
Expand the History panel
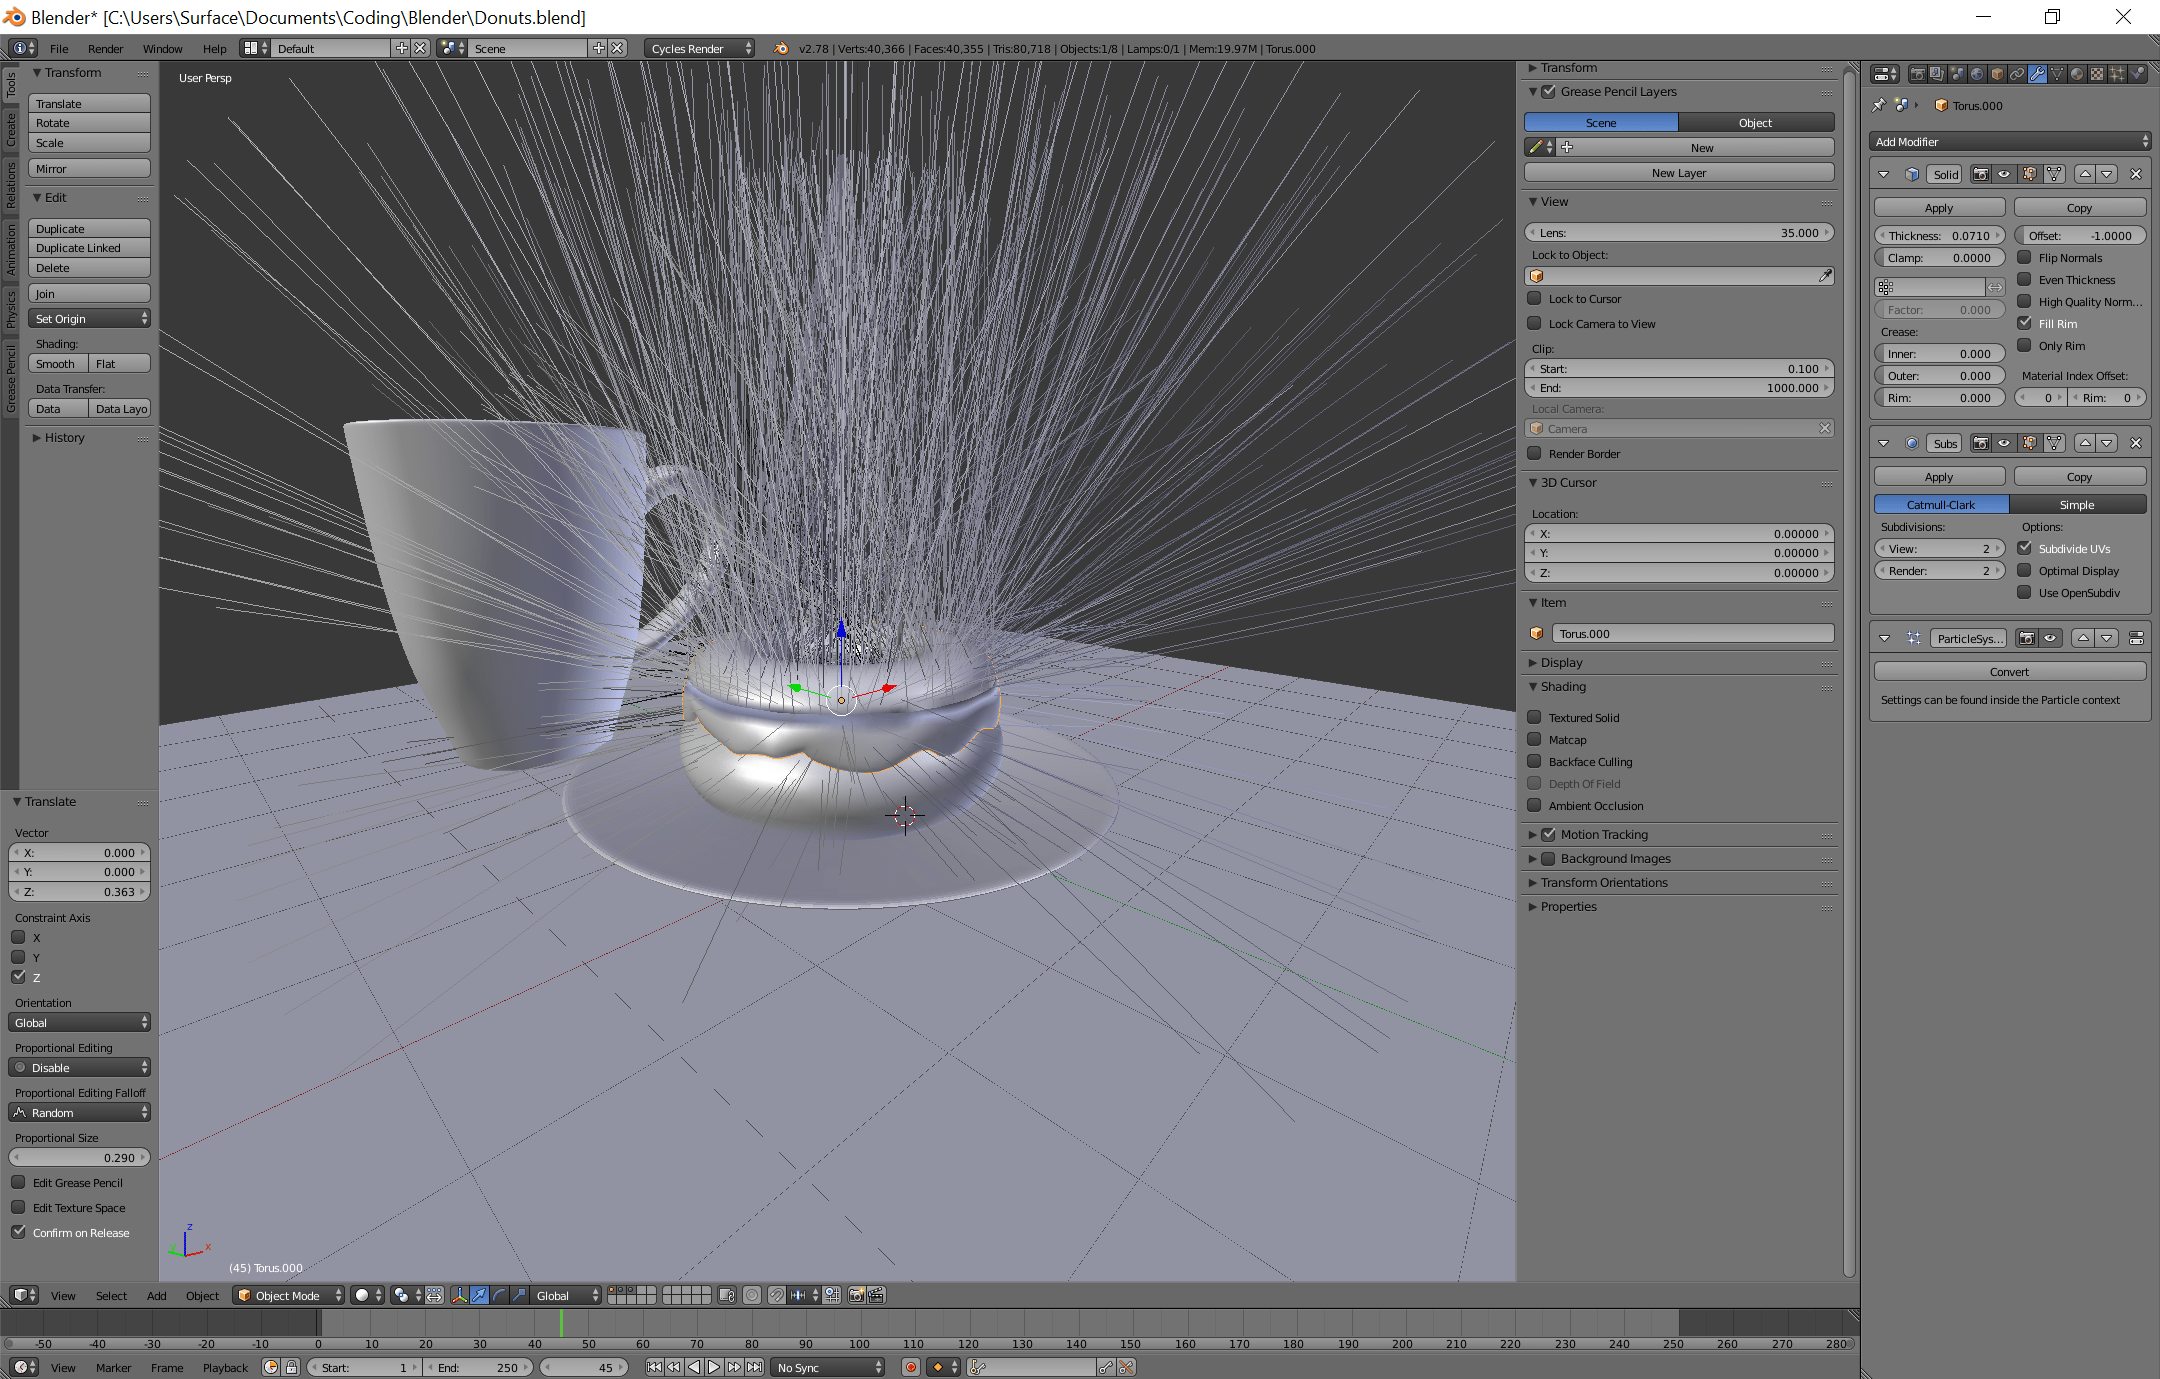tap(64, 437)
